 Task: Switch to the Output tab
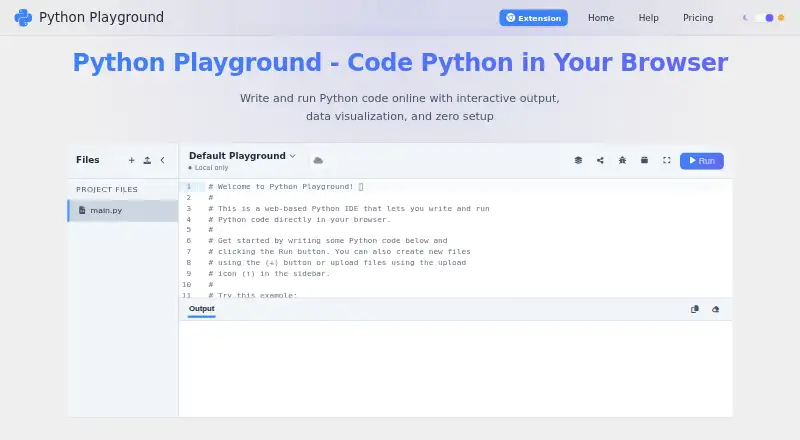tap(202, 309)
